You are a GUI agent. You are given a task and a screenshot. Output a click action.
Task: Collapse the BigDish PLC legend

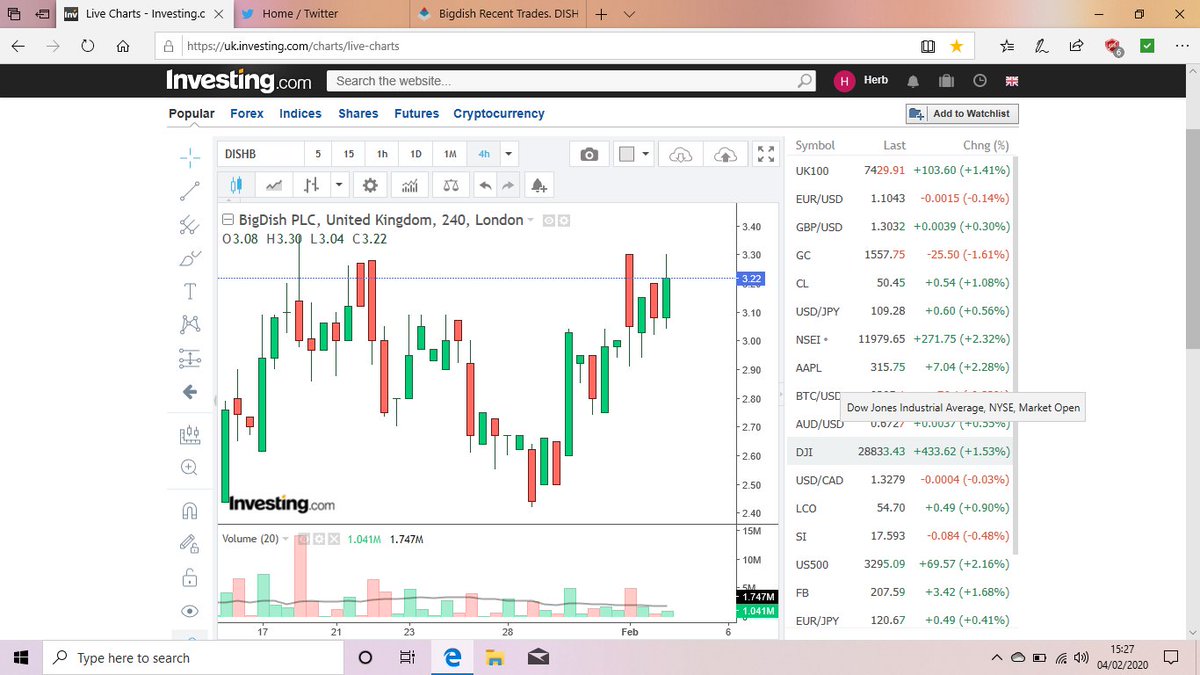click(228, 220)
